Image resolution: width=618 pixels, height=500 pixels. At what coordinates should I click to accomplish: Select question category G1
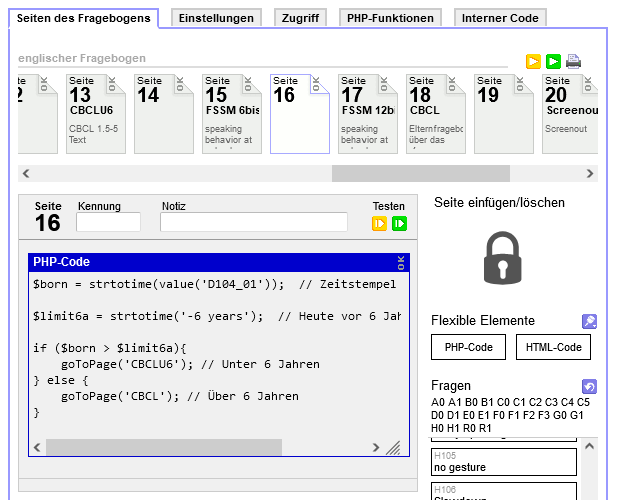click(576, 415)
